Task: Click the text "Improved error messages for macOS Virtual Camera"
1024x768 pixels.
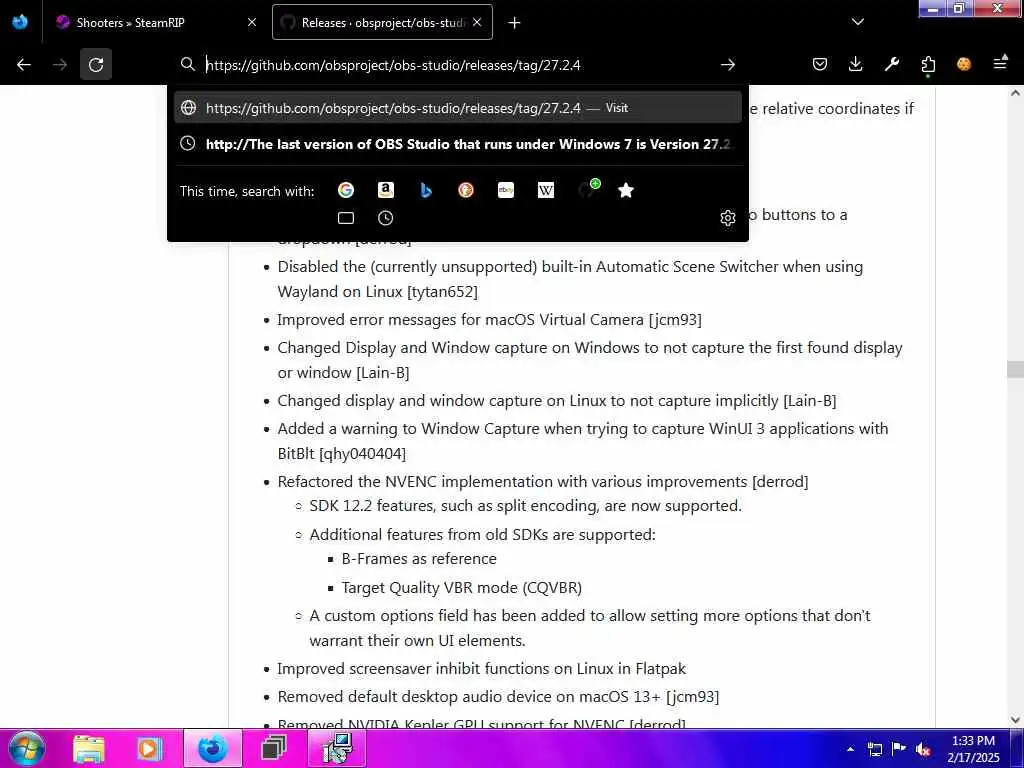Action: tap(460, 320)
